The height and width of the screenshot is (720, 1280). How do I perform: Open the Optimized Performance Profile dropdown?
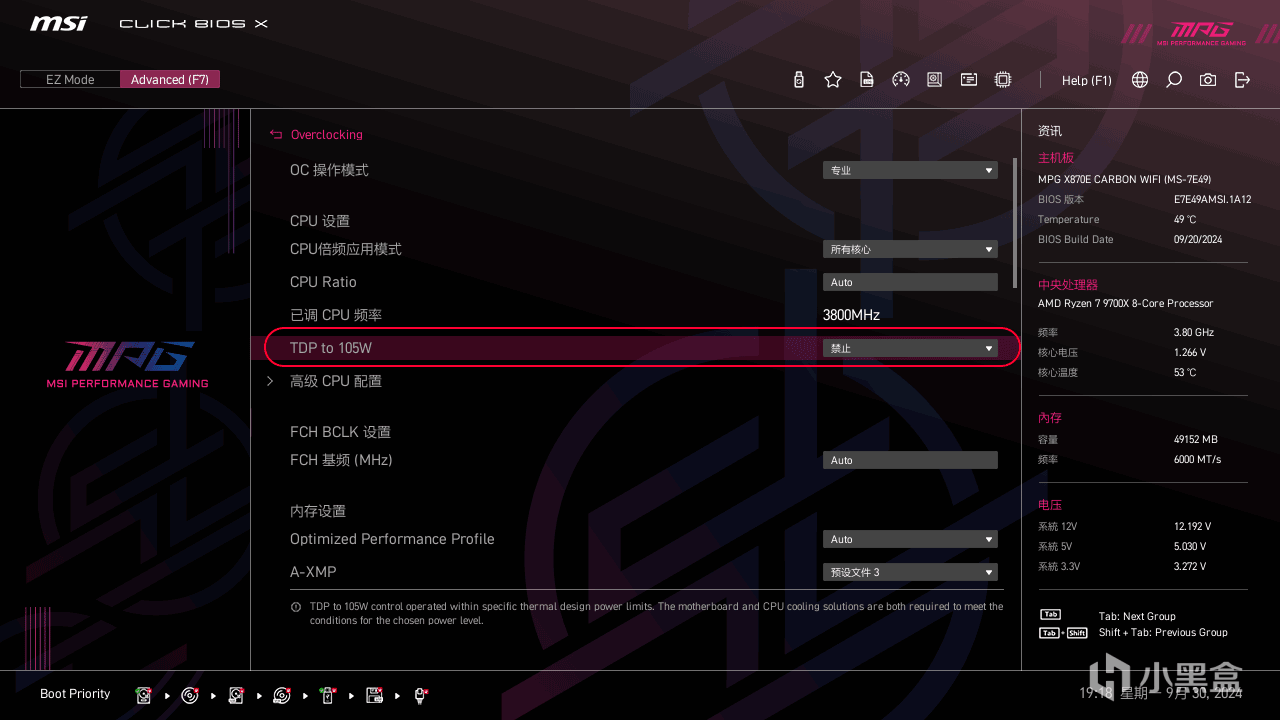click(x=910, y=539)
